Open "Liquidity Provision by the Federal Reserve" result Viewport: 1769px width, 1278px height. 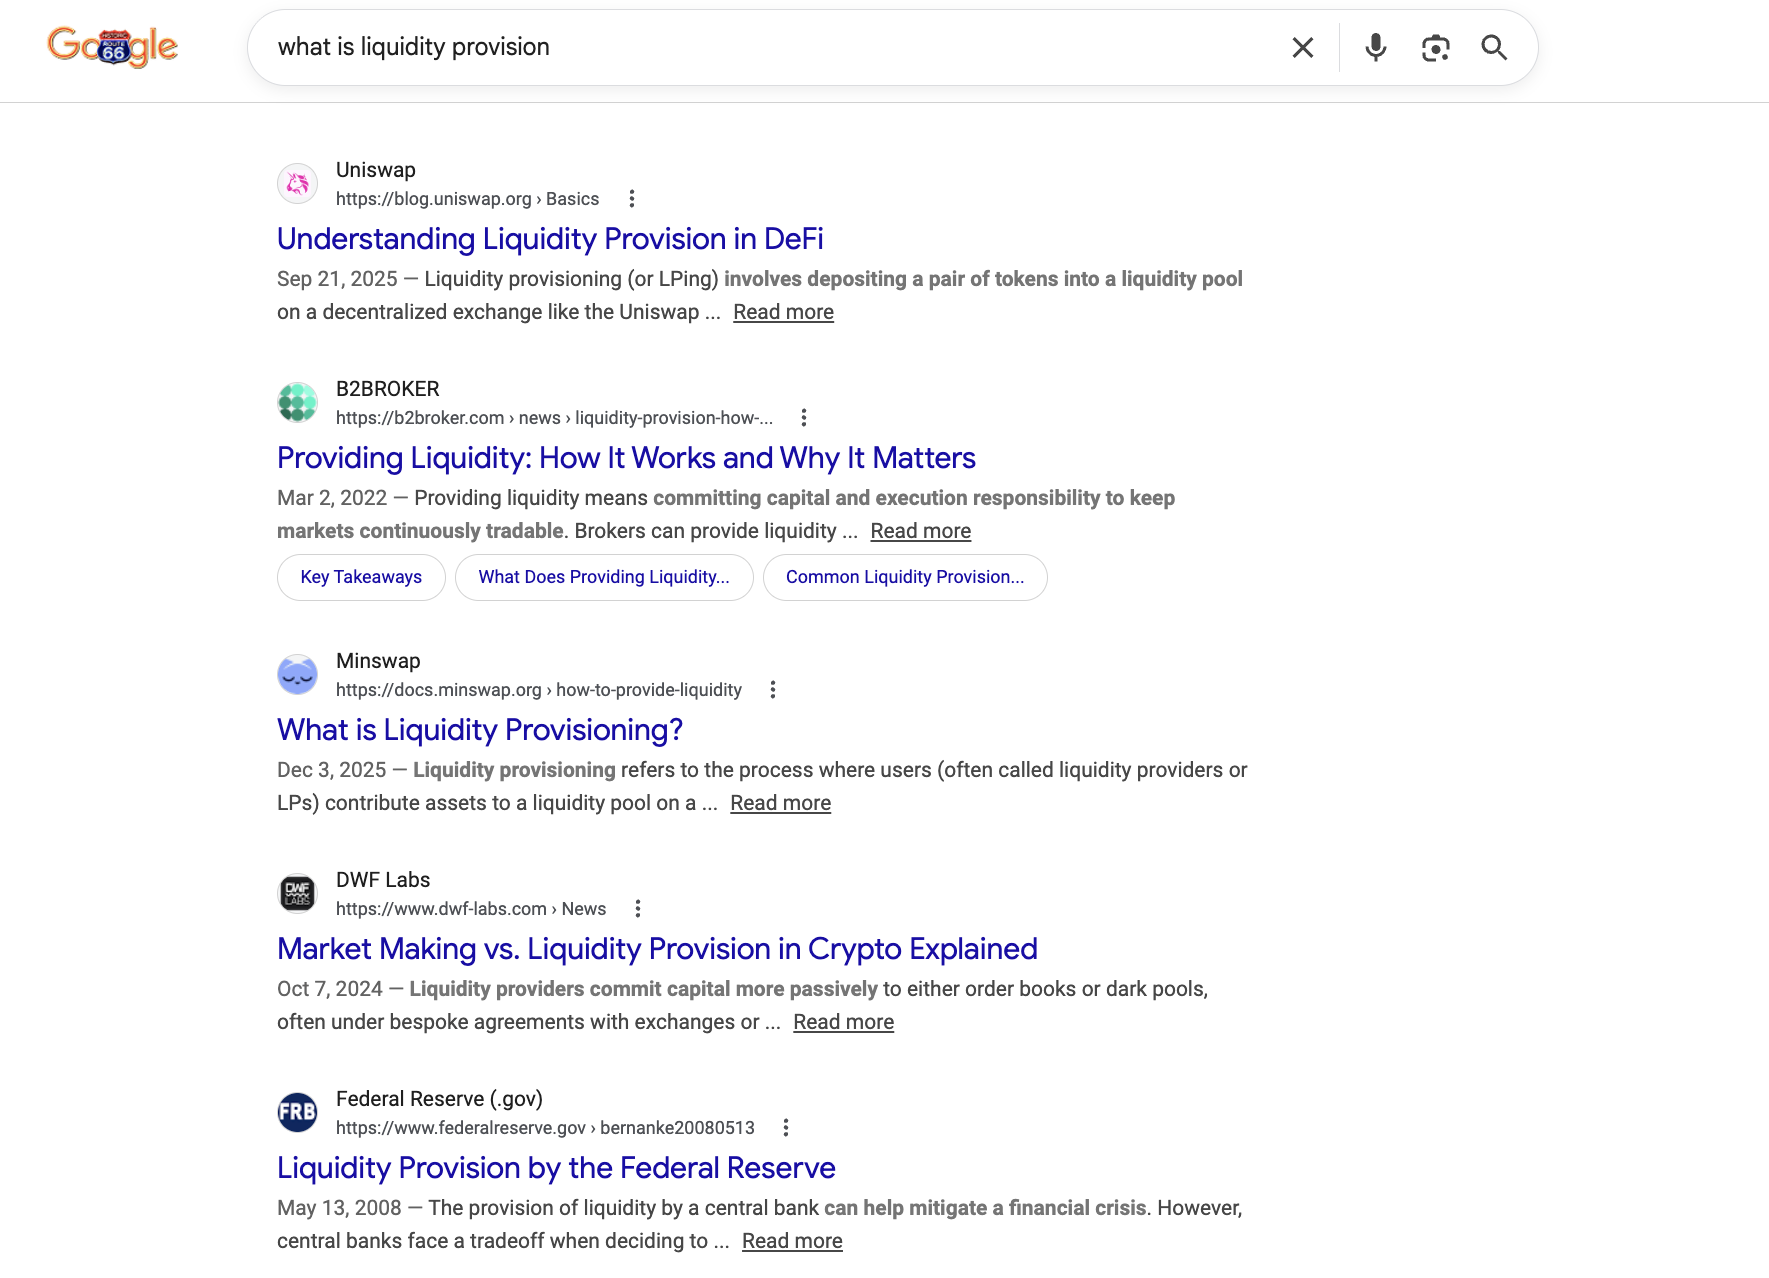click(x=556, y=1168)
